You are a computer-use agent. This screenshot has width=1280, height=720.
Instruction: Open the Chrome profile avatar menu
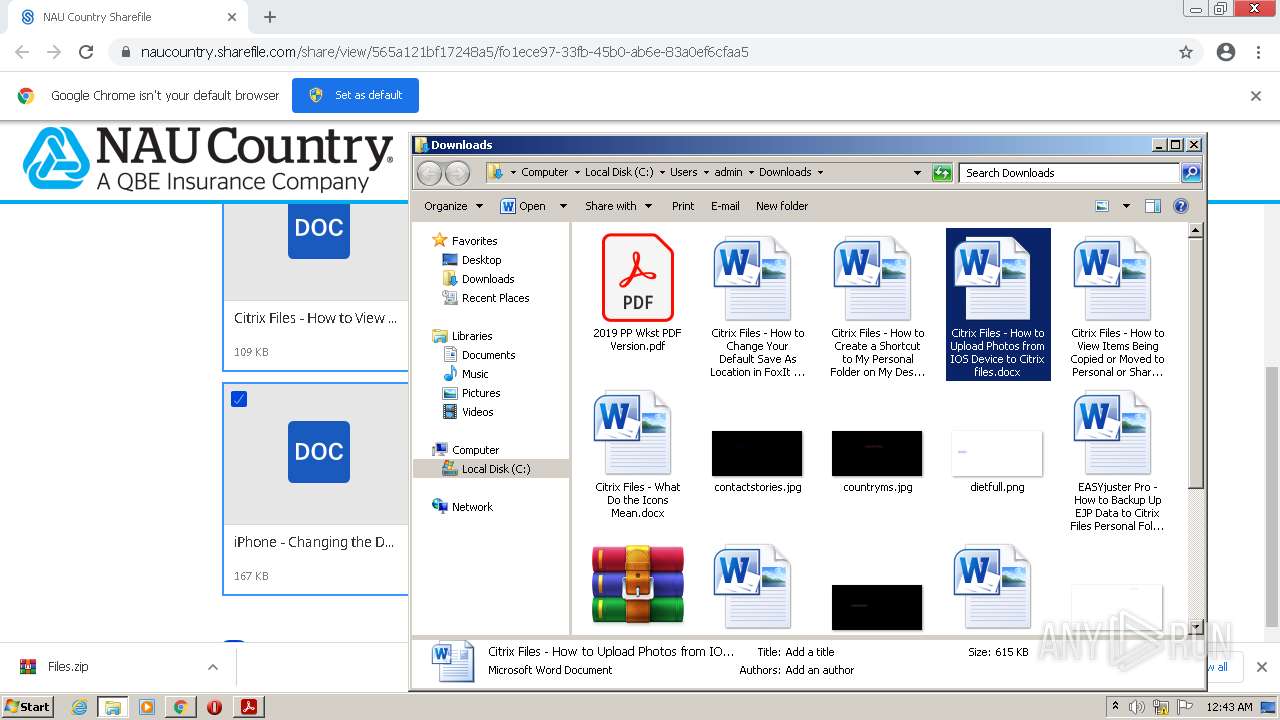(x=1226, y=52)
